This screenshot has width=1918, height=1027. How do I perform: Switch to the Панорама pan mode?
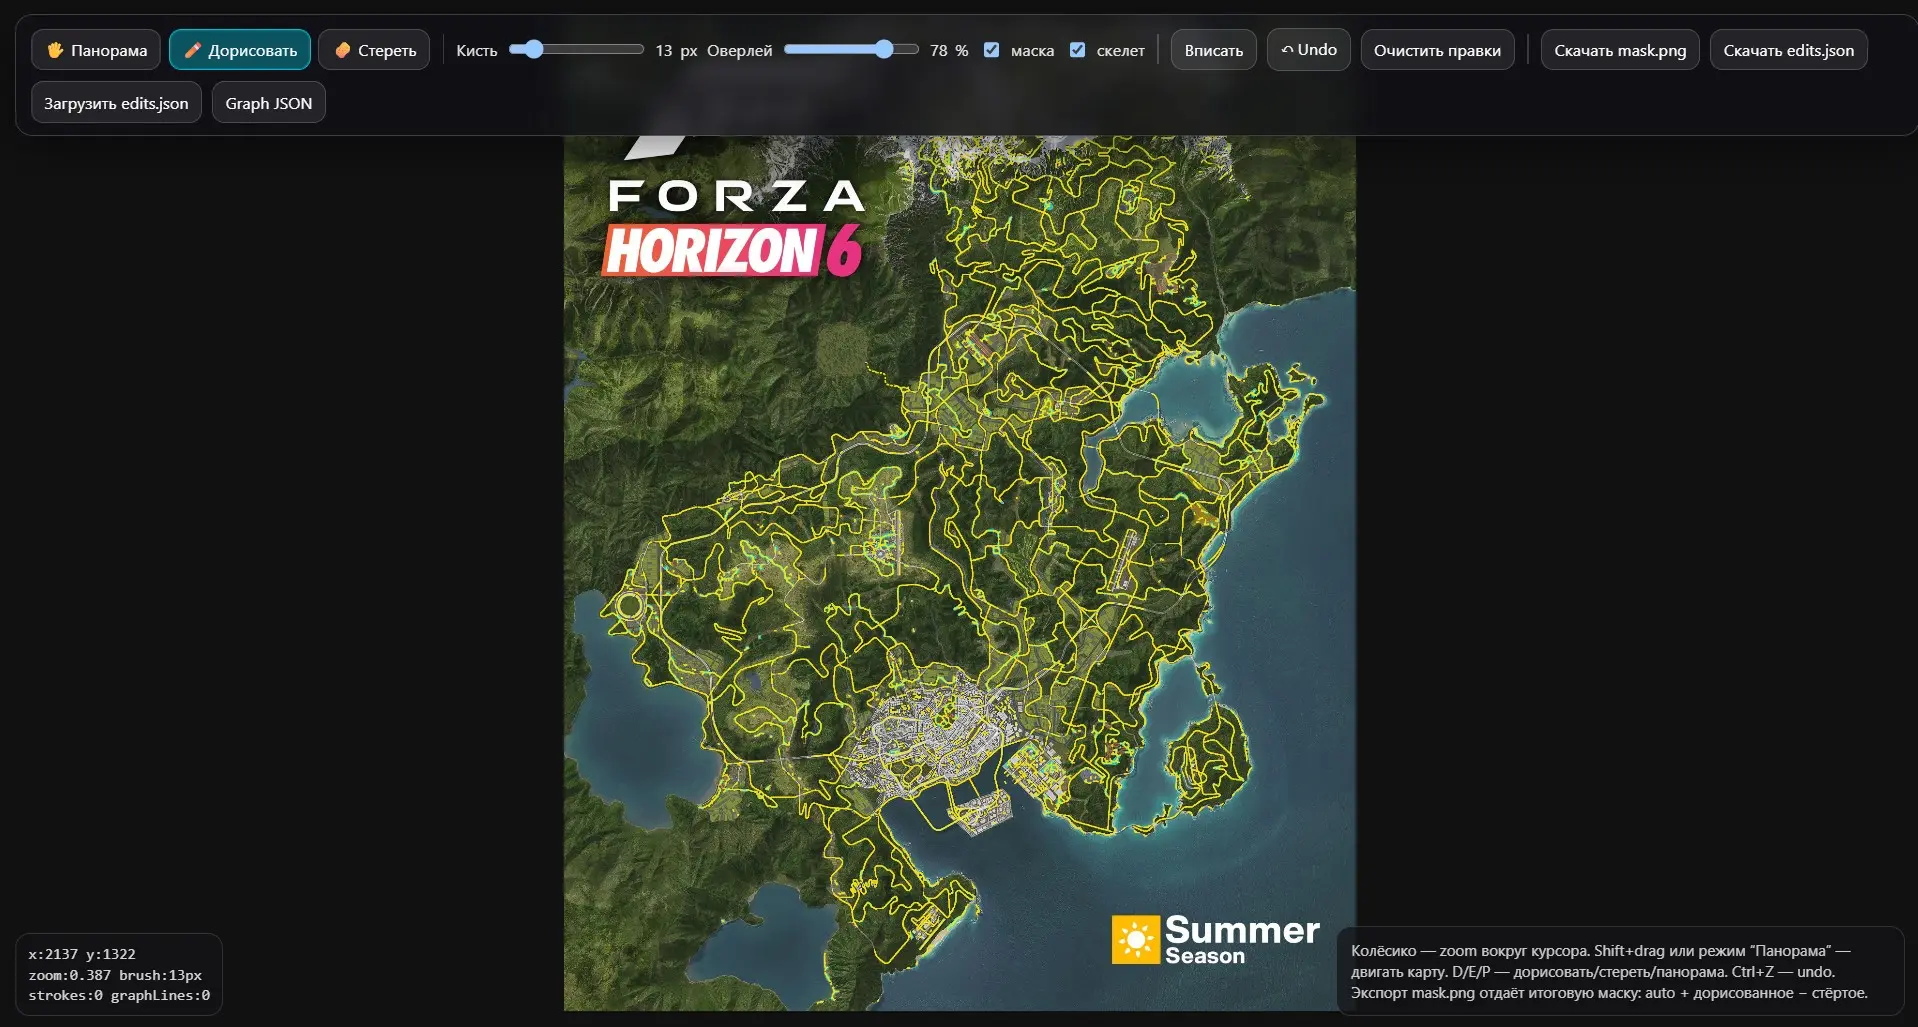[x=96, y=50]
